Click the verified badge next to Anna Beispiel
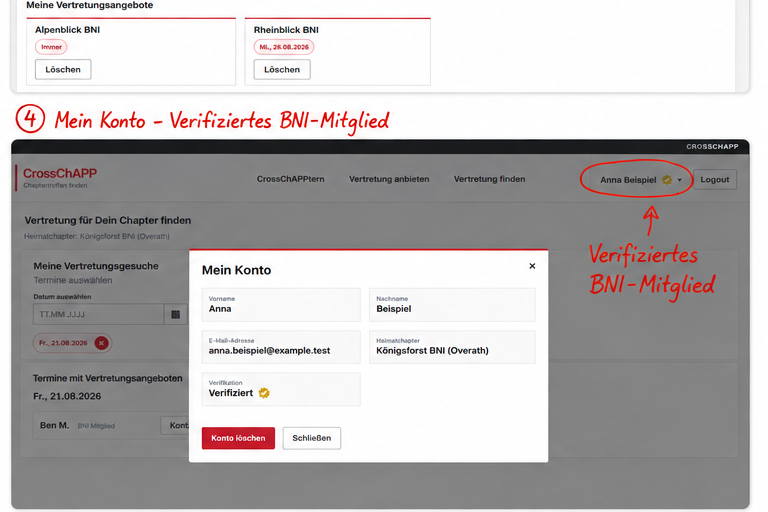The image size is (768, 512). click(x=667, y=180)
